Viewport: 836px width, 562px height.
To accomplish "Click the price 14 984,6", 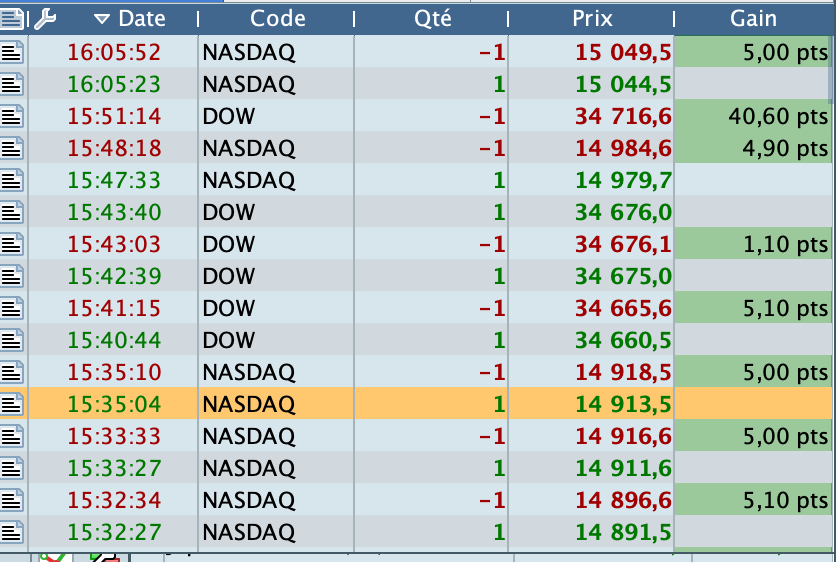I will (623, 148).
